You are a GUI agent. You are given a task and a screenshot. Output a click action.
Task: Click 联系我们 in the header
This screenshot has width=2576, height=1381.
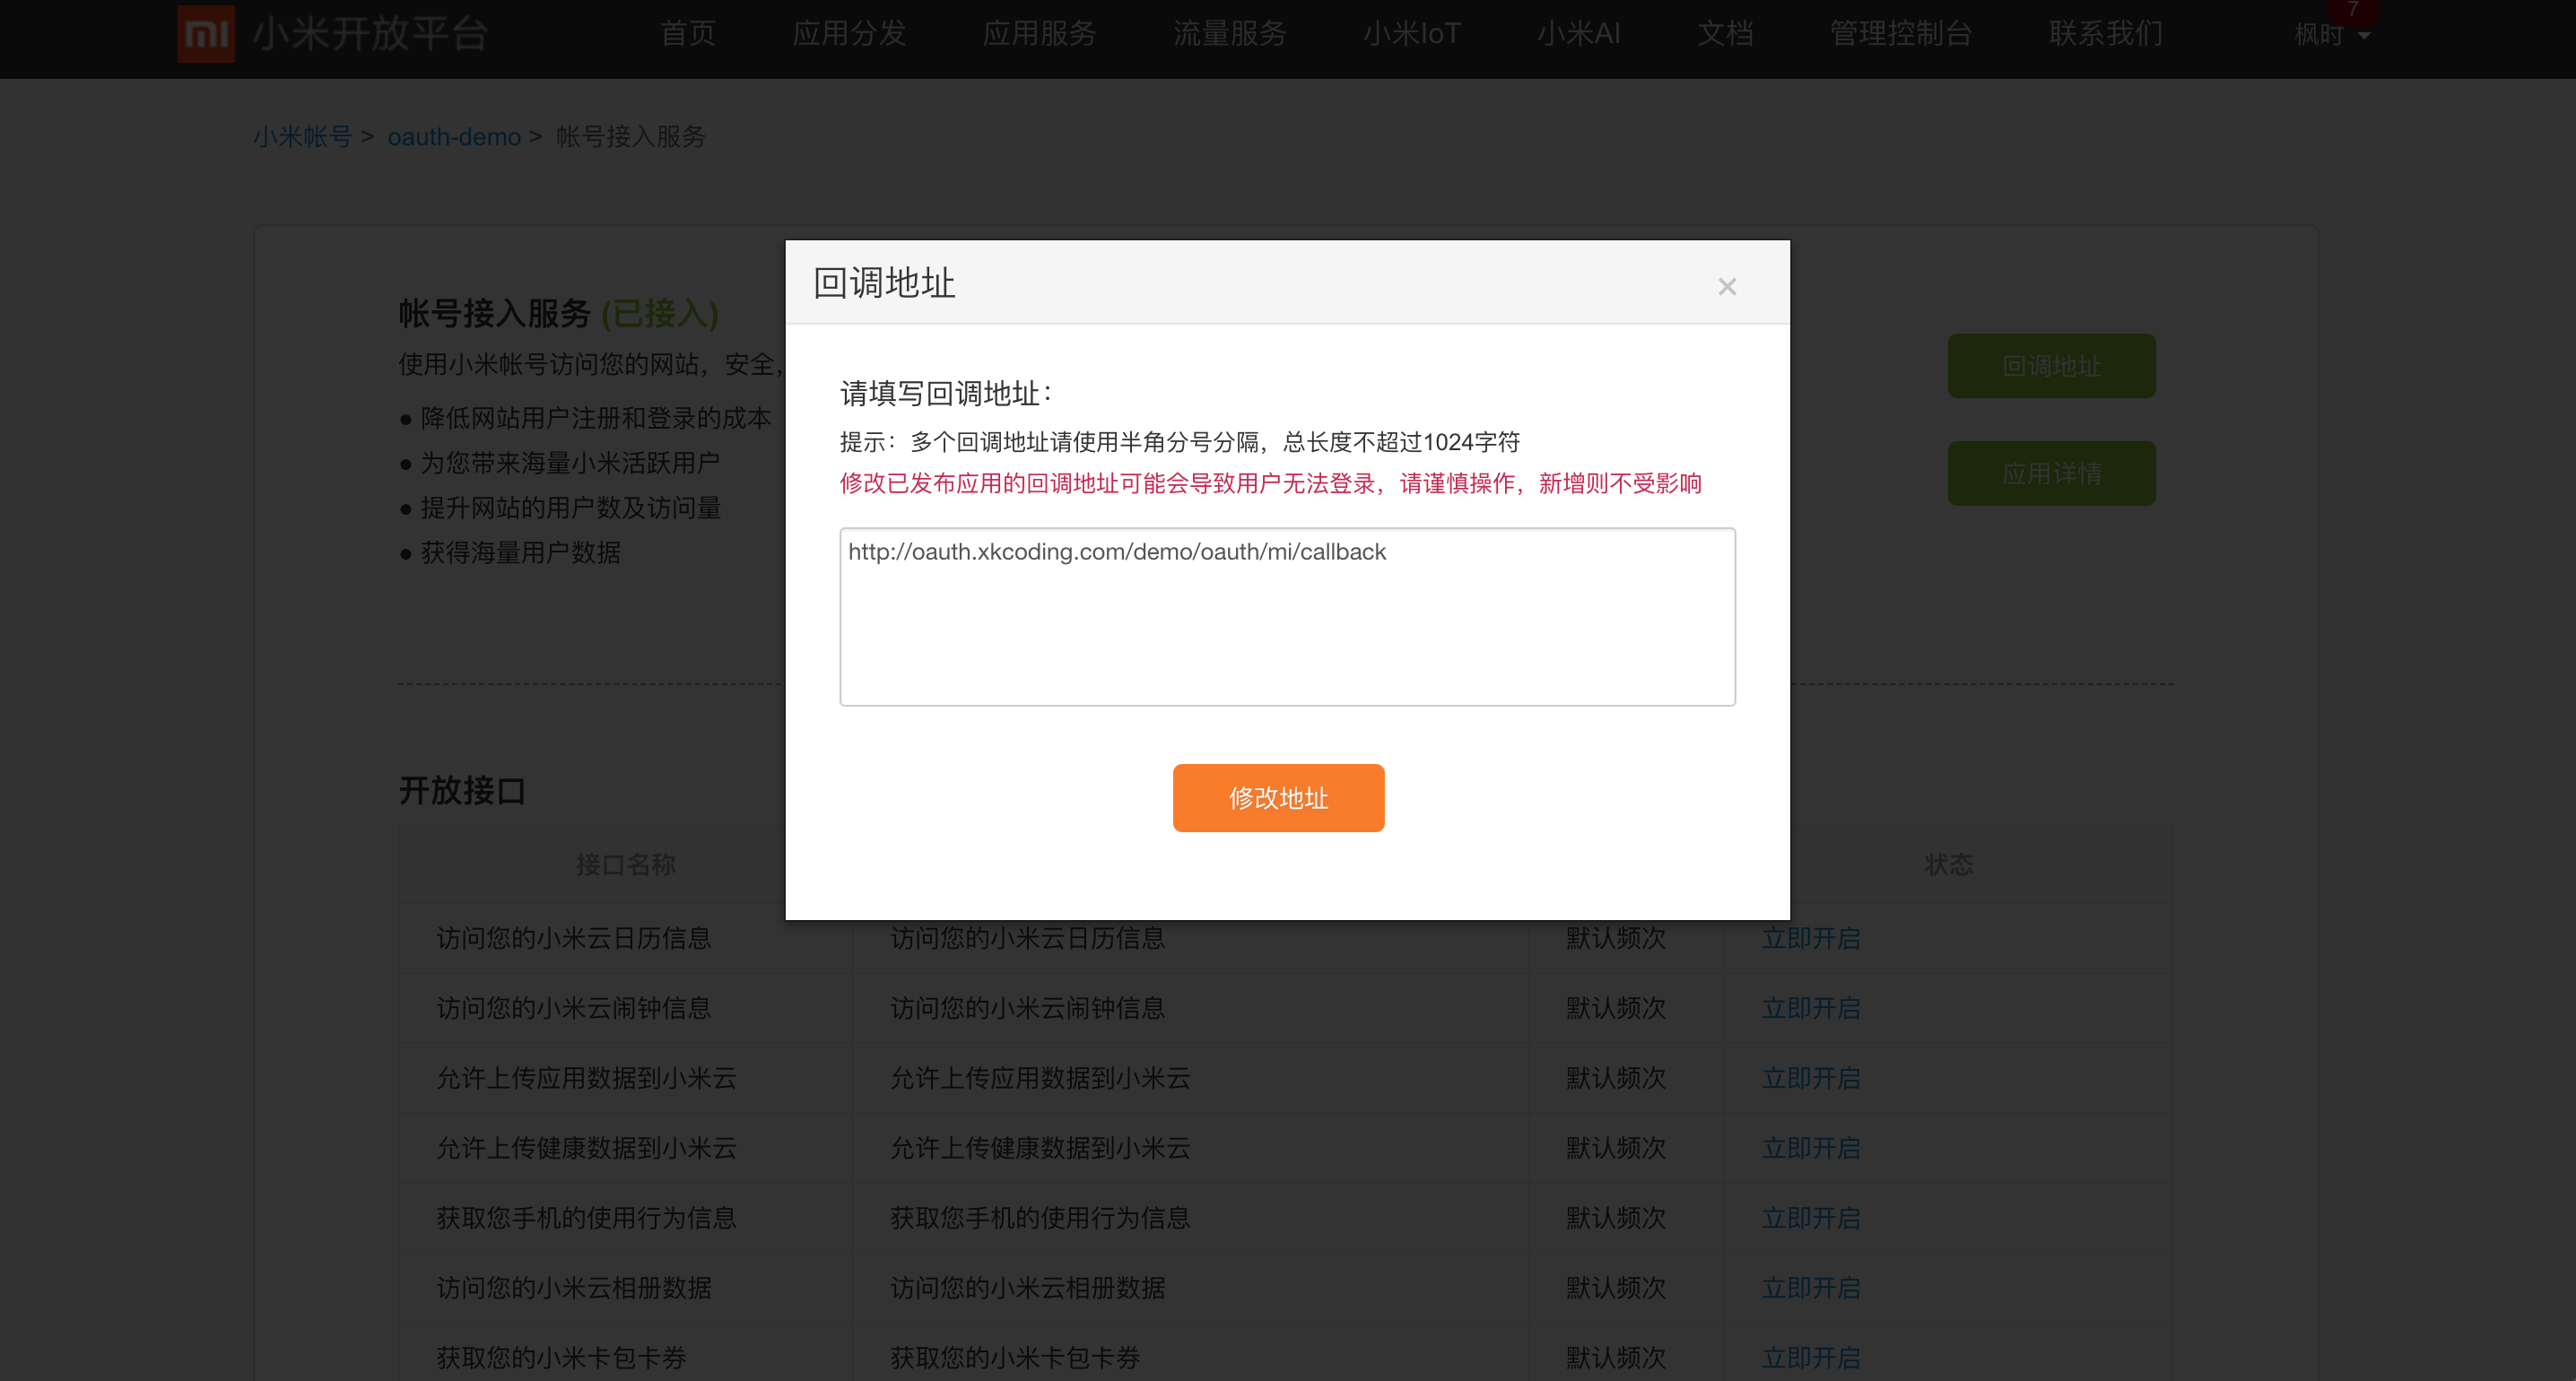pyautogui.click(x=2105, y=34)
